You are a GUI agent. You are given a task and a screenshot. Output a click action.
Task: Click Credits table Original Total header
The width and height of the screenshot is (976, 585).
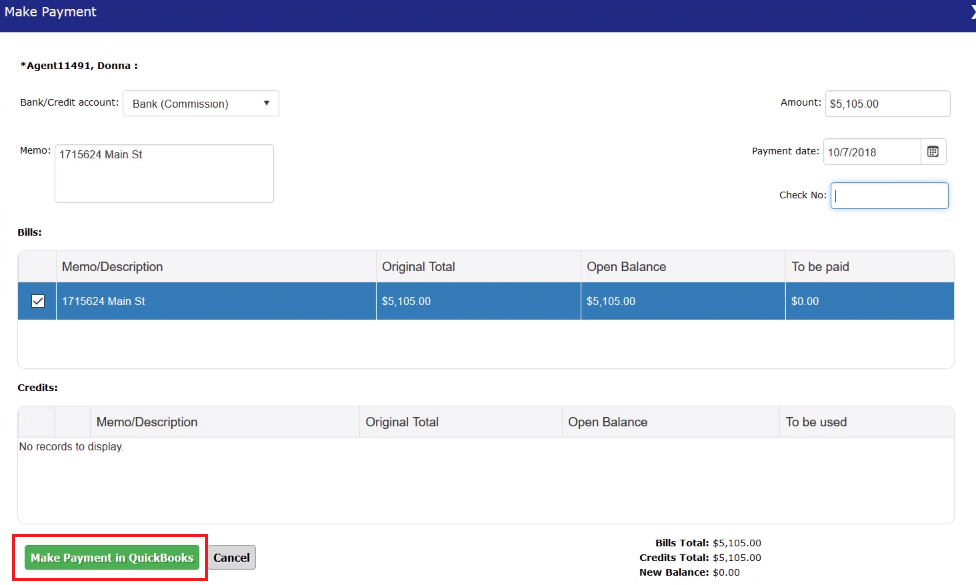[x=402, y=422]
